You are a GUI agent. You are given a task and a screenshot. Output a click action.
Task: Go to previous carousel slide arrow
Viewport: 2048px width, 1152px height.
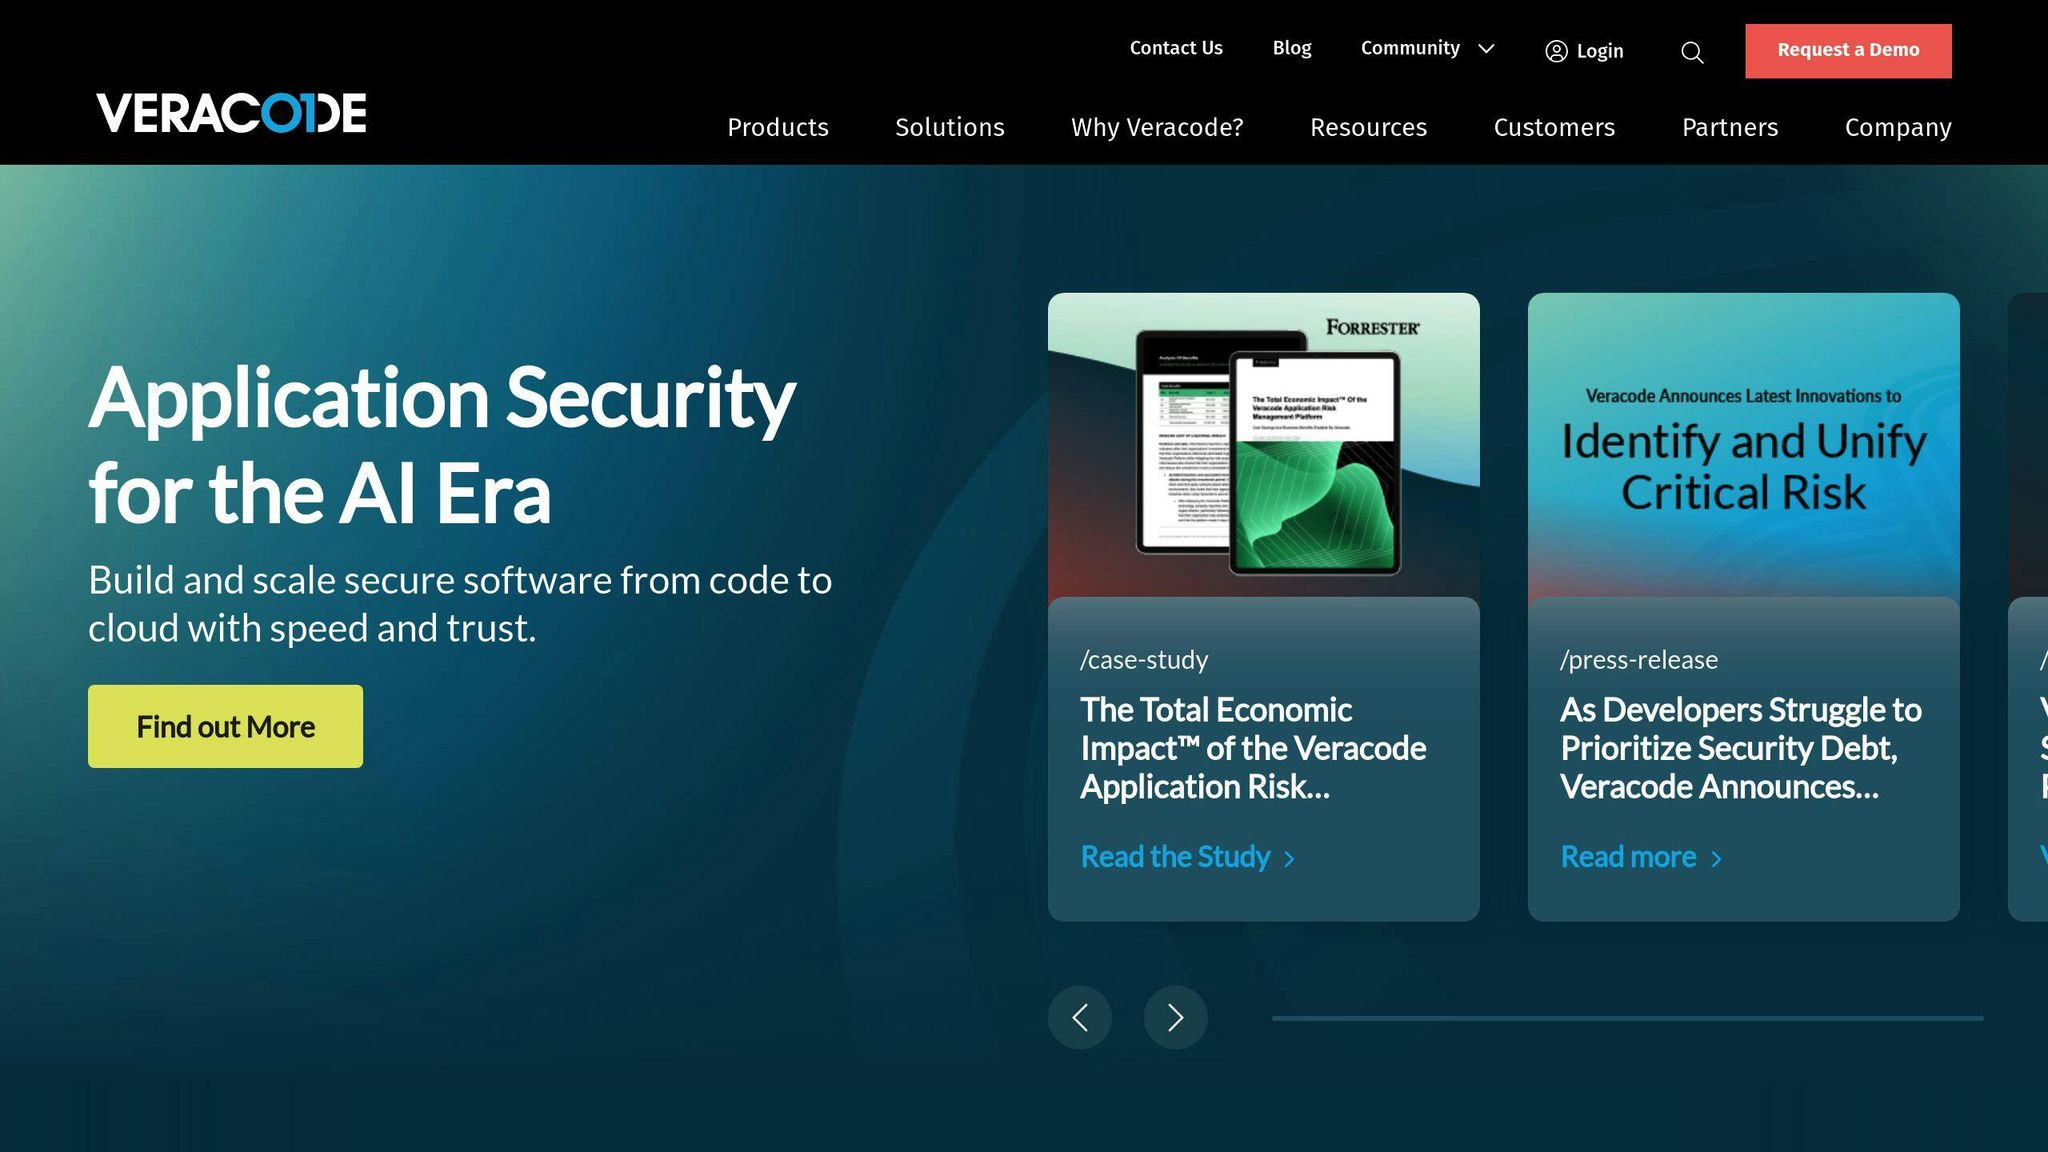[1080, 1018]
